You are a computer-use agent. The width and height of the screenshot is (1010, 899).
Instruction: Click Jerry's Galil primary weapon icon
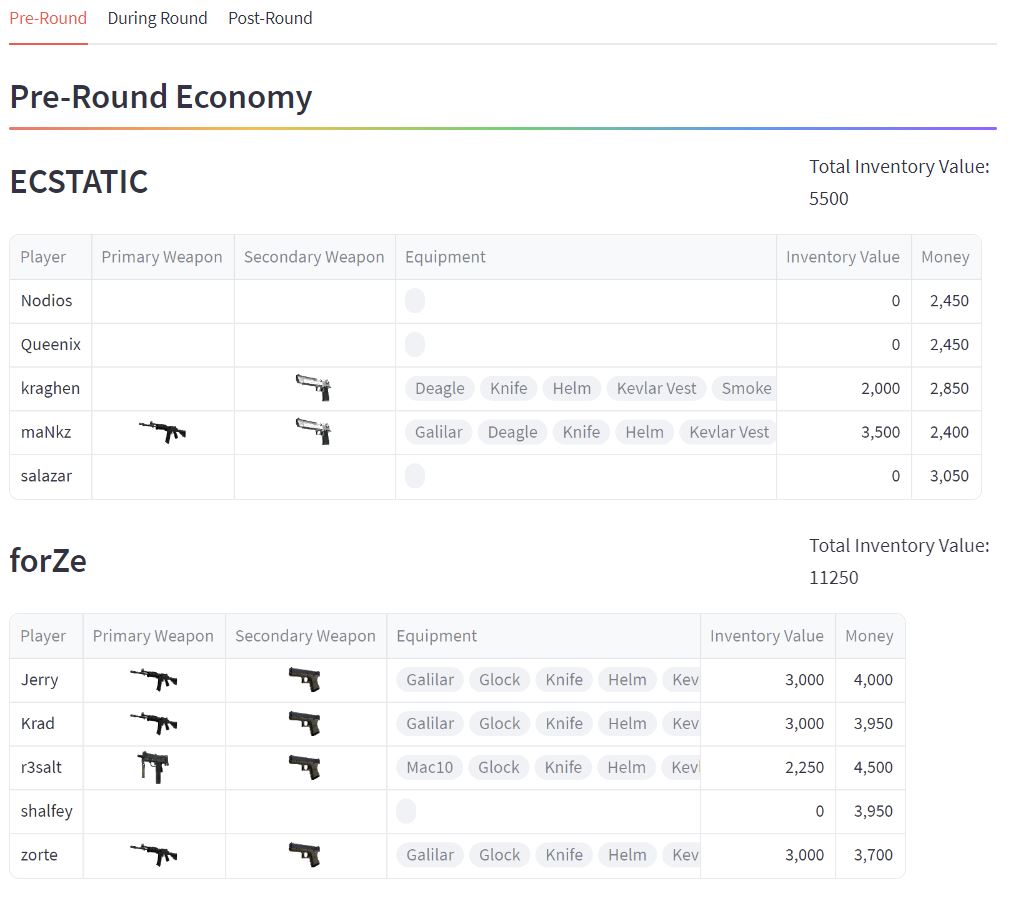154,679
